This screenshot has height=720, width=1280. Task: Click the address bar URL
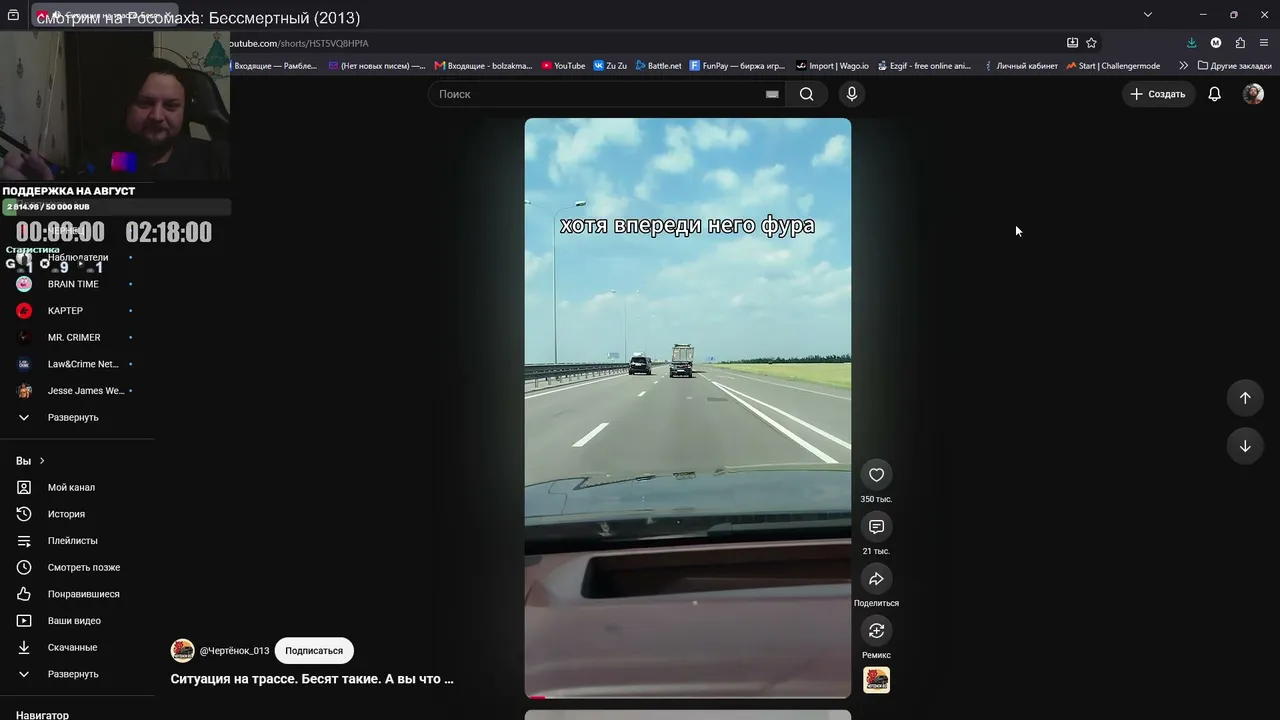pos(300,43)
